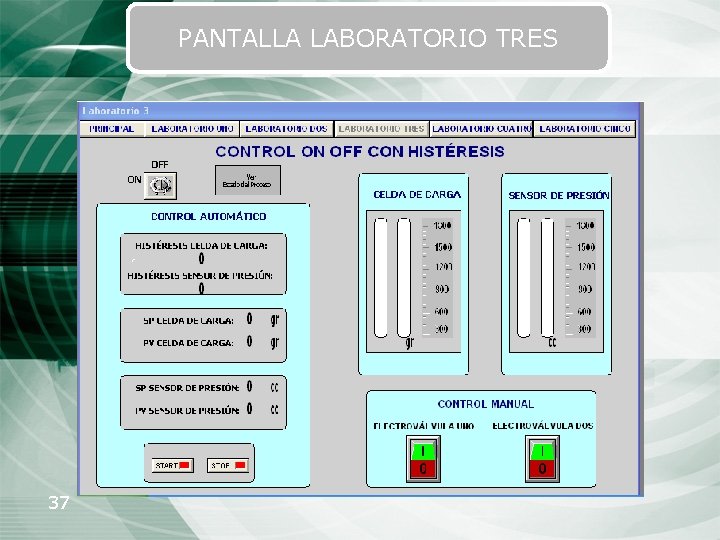Screen dimensions: 720x540
Task: Click the Sensor de Presión gauge scale
Action: click(x=580, y=278)
